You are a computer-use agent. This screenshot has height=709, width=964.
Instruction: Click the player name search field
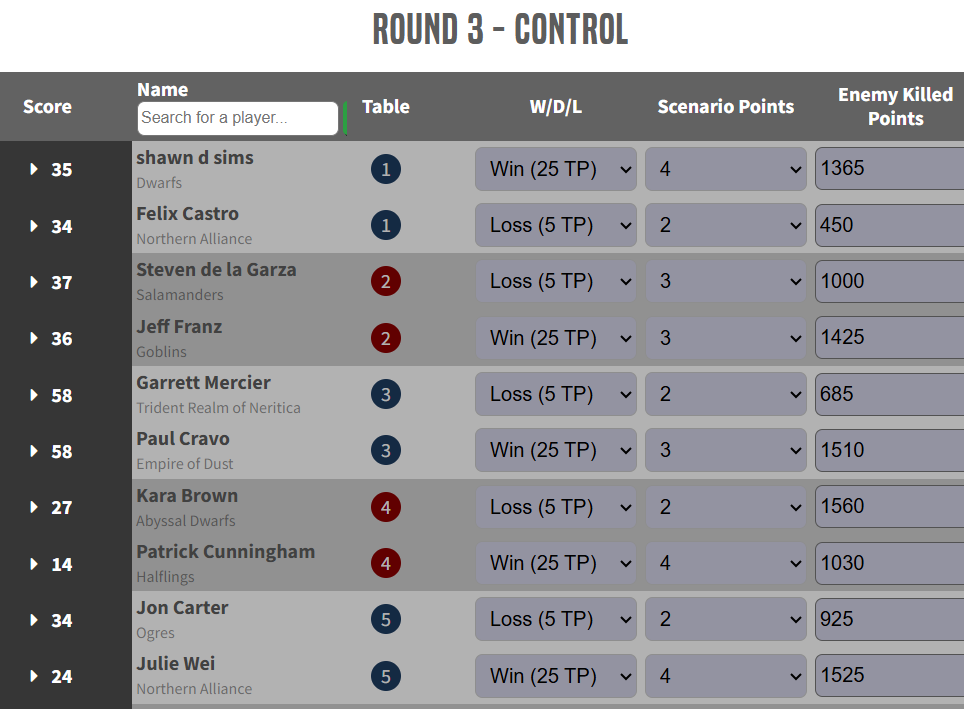(x=238, y=118)
